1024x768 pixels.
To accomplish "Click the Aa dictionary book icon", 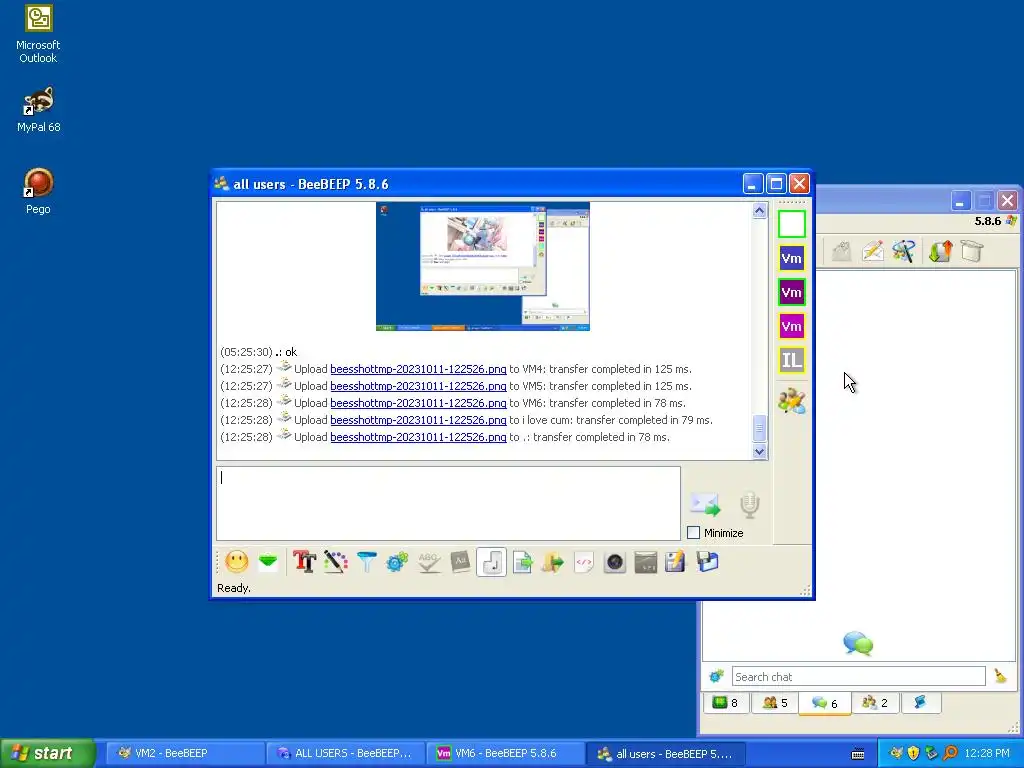I will click(x=460, y=562).
